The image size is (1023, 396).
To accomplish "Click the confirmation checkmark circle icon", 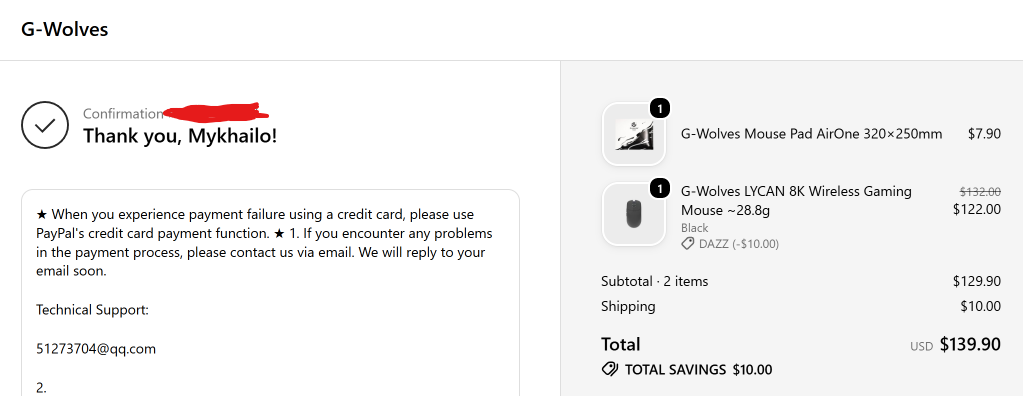I will click(x=44, y=125).
